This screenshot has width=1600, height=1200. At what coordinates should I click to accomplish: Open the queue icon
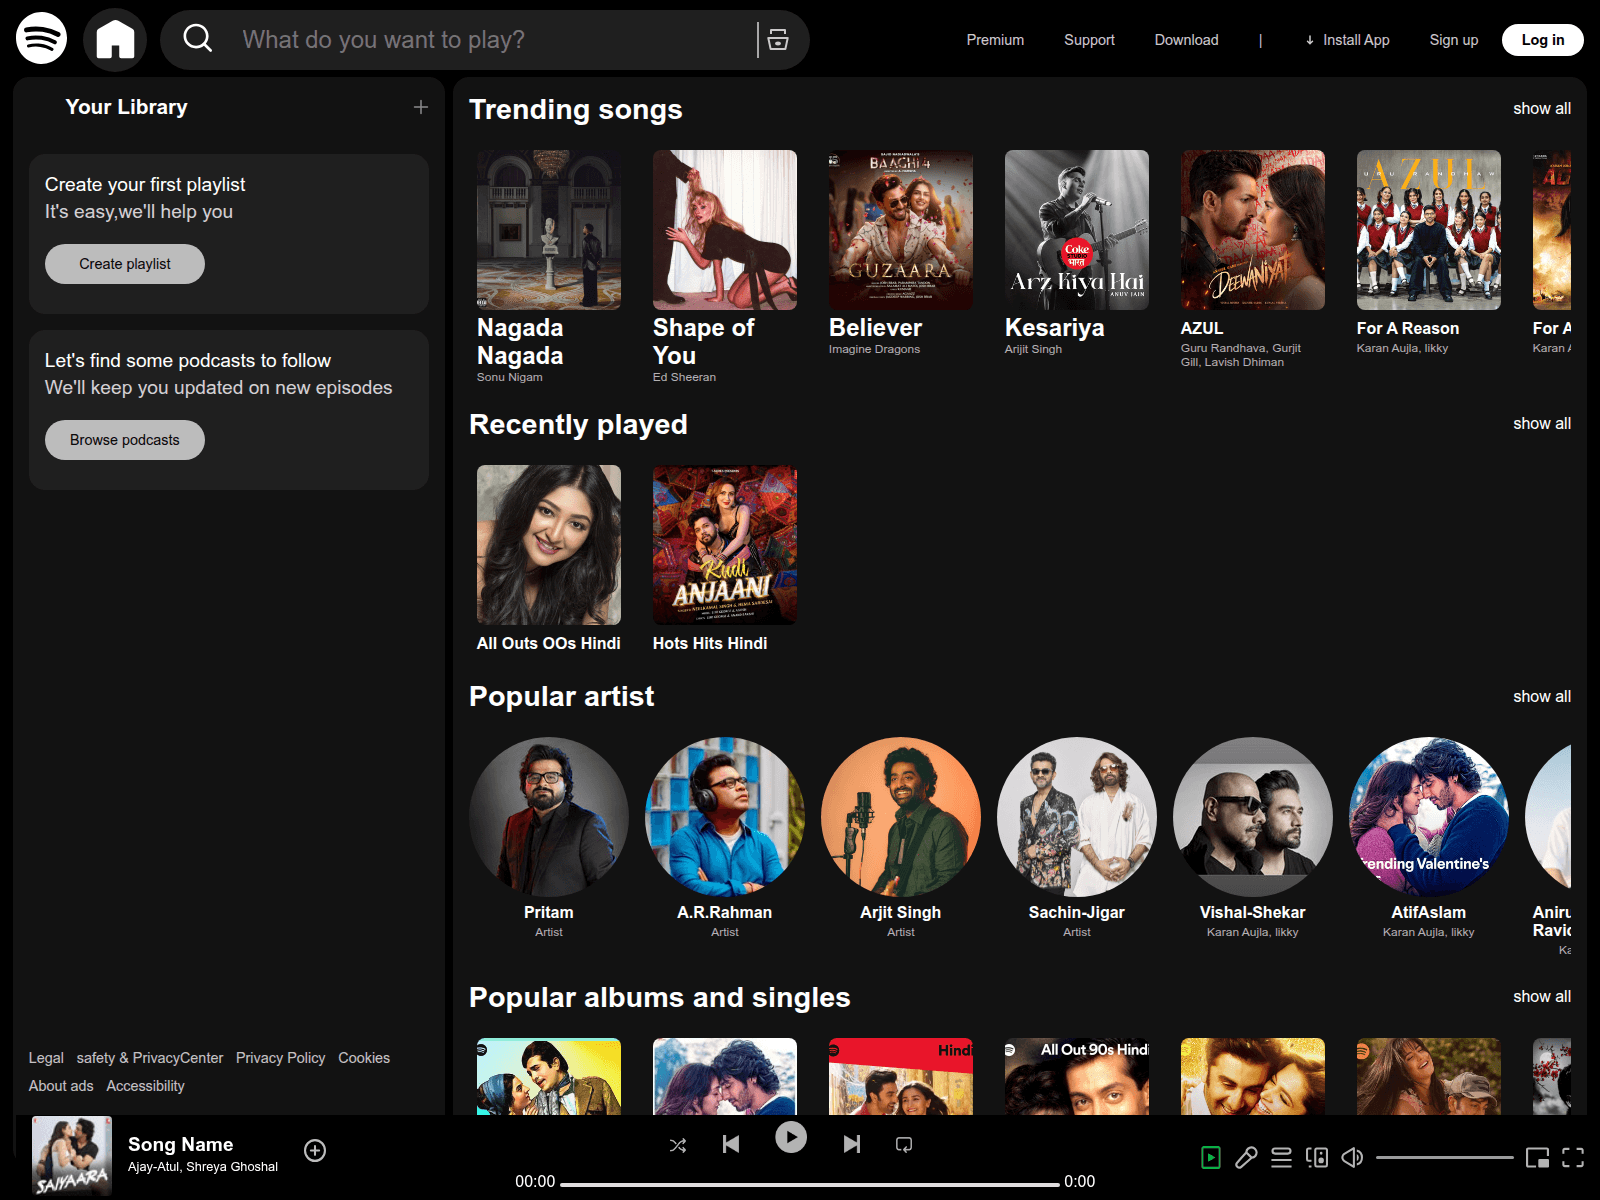click(1281, 1158)
